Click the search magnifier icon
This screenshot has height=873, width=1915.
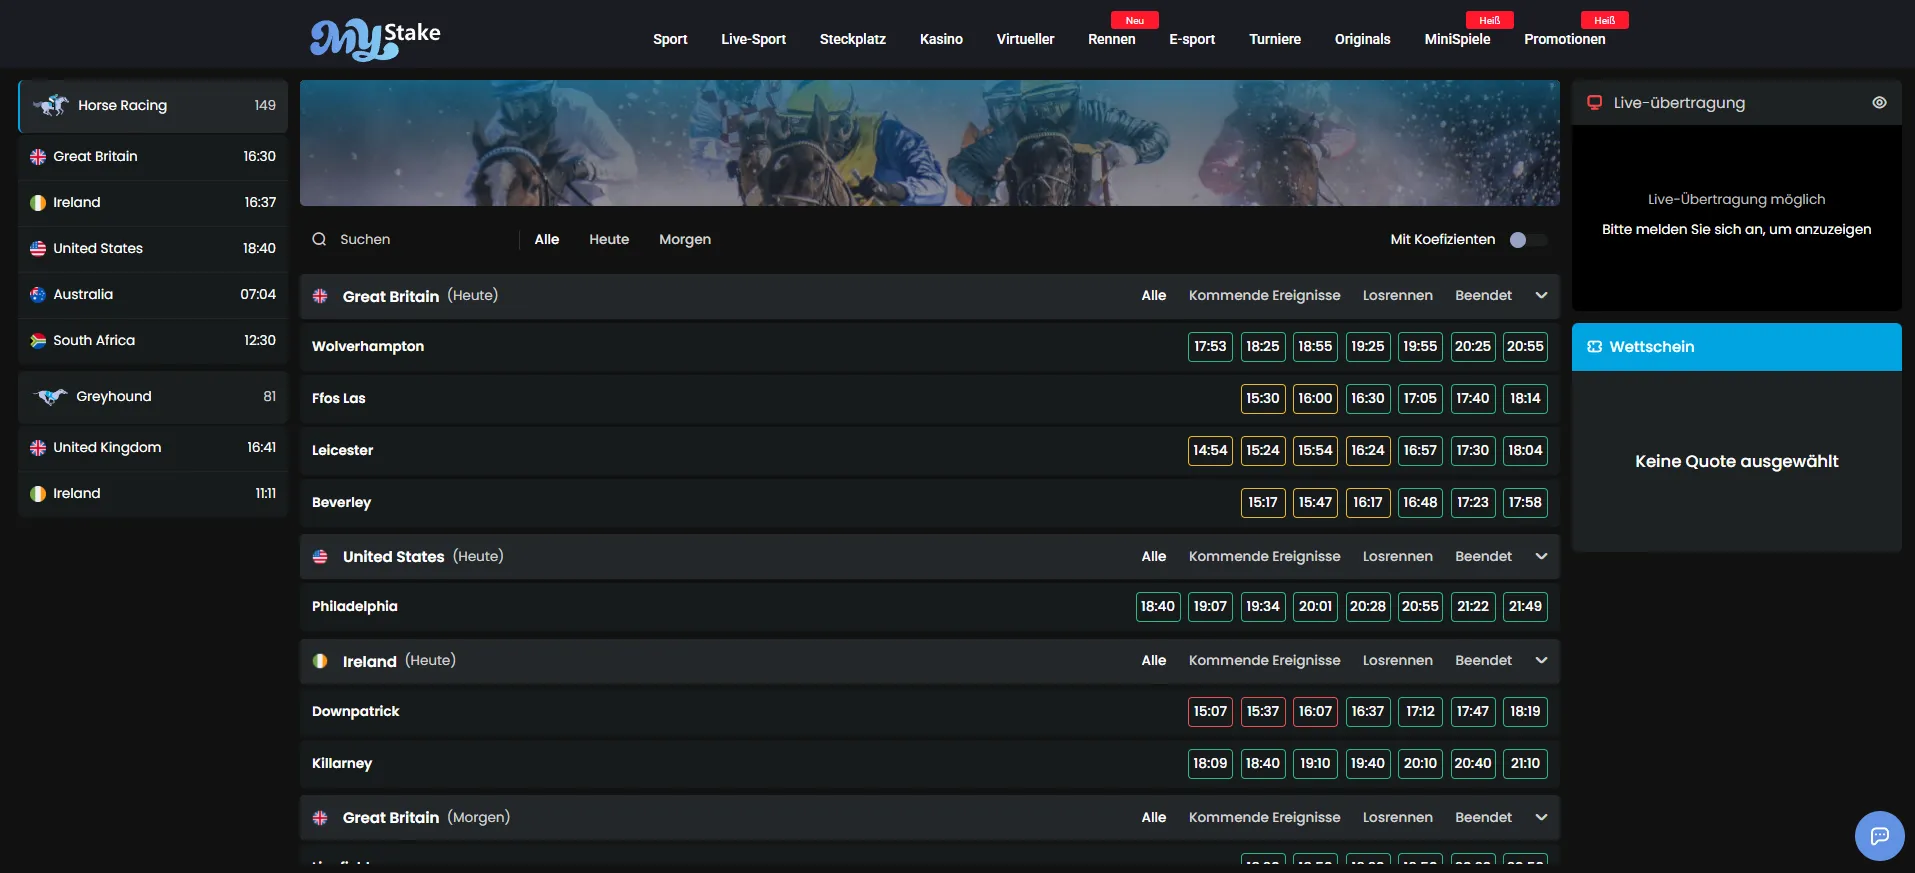[x=319, y=239]
